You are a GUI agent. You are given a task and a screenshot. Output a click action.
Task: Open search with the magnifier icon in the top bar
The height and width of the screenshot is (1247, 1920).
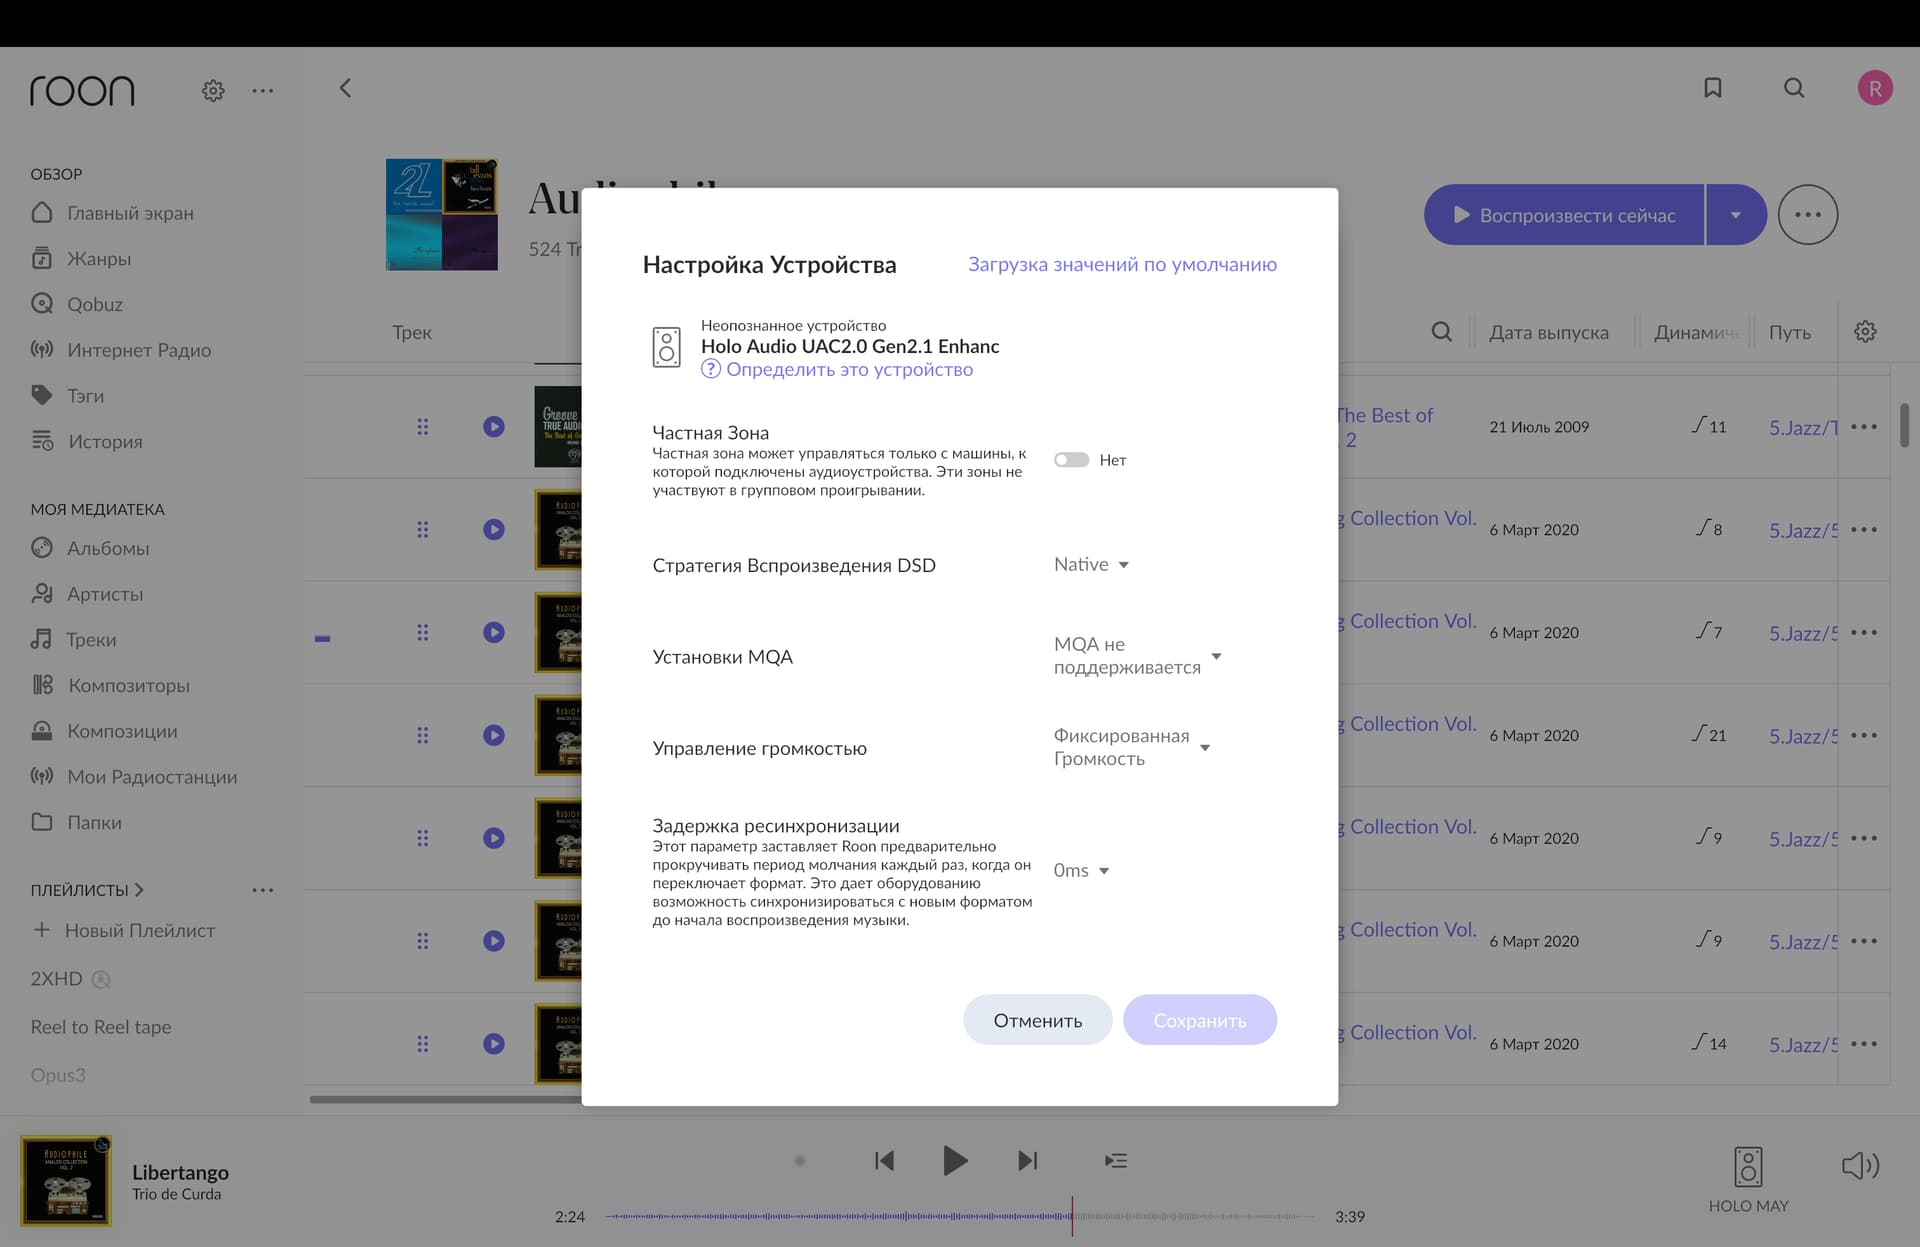1794,88
